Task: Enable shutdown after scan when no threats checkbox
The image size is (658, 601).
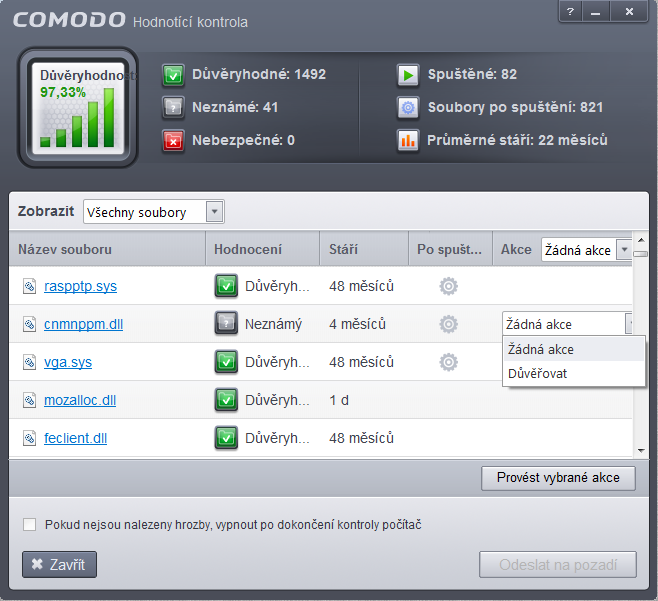Action: pyautogui.click(x=30, y=525)
